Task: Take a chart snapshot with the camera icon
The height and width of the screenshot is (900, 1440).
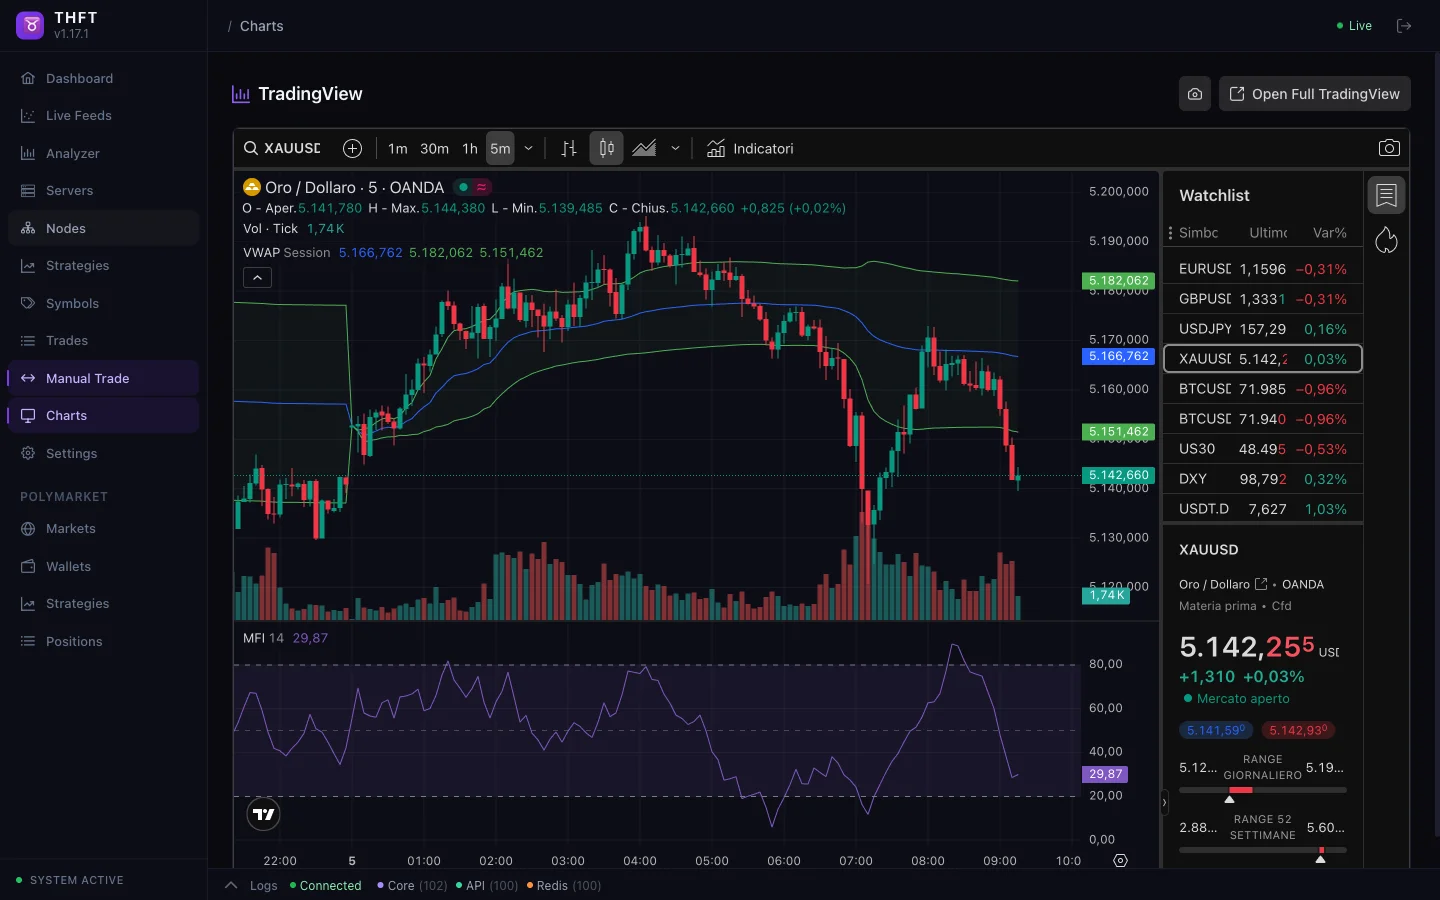Action: click(x=1389, y=148)
